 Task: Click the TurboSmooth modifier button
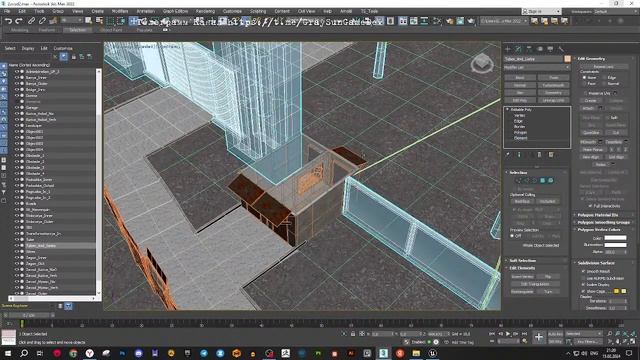pos(553,85)
